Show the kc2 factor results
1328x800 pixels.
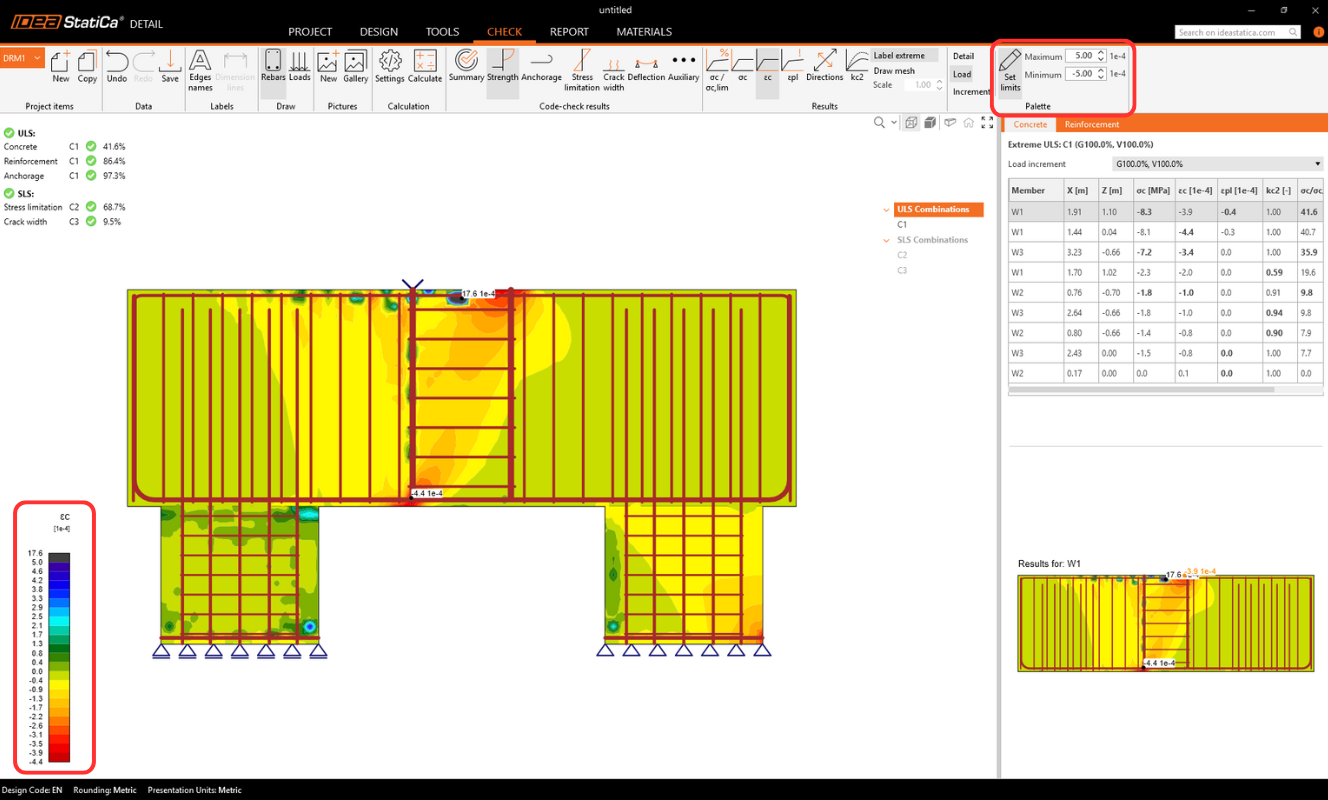(x=857, y=66)
